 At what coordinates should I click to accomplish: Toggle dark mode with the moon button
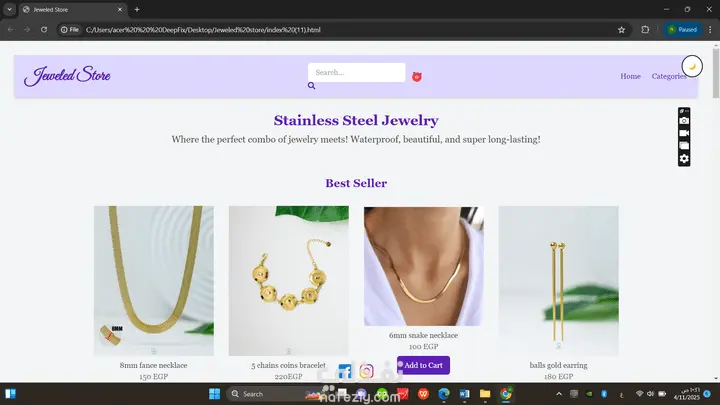(692, 67)
